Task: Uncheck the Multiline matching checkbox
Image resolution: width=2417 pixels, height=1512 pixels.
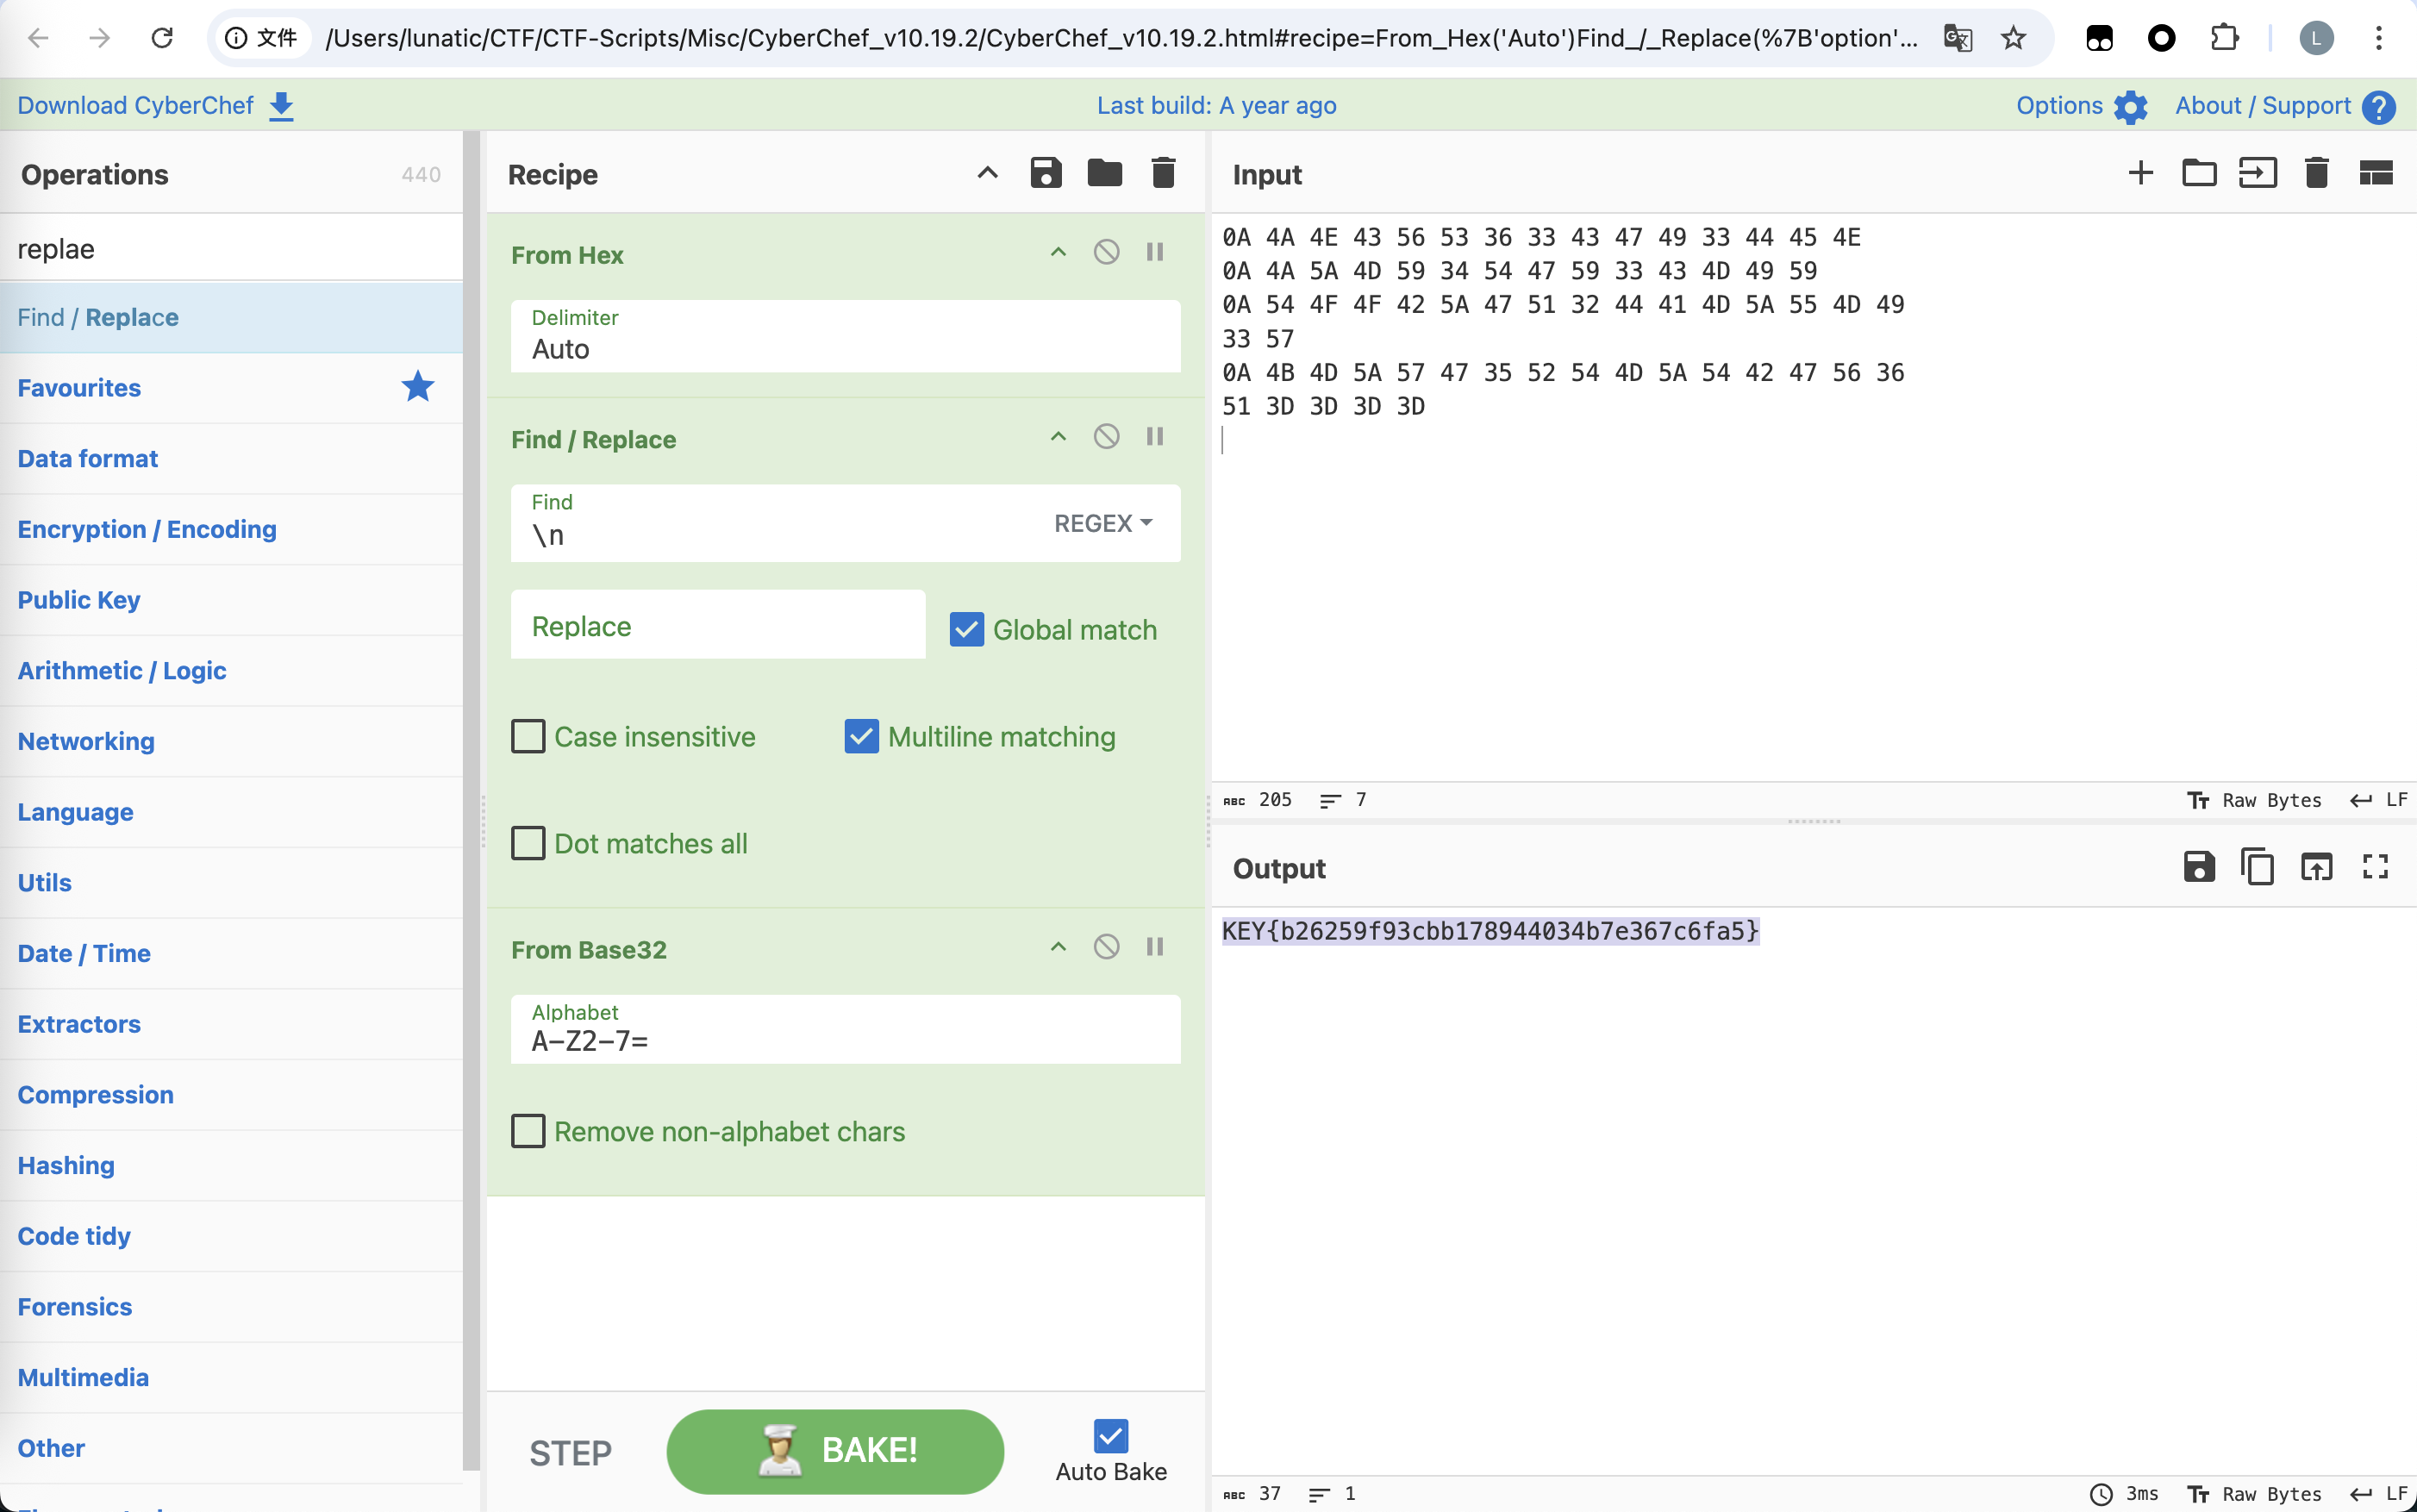Action: 861,737
